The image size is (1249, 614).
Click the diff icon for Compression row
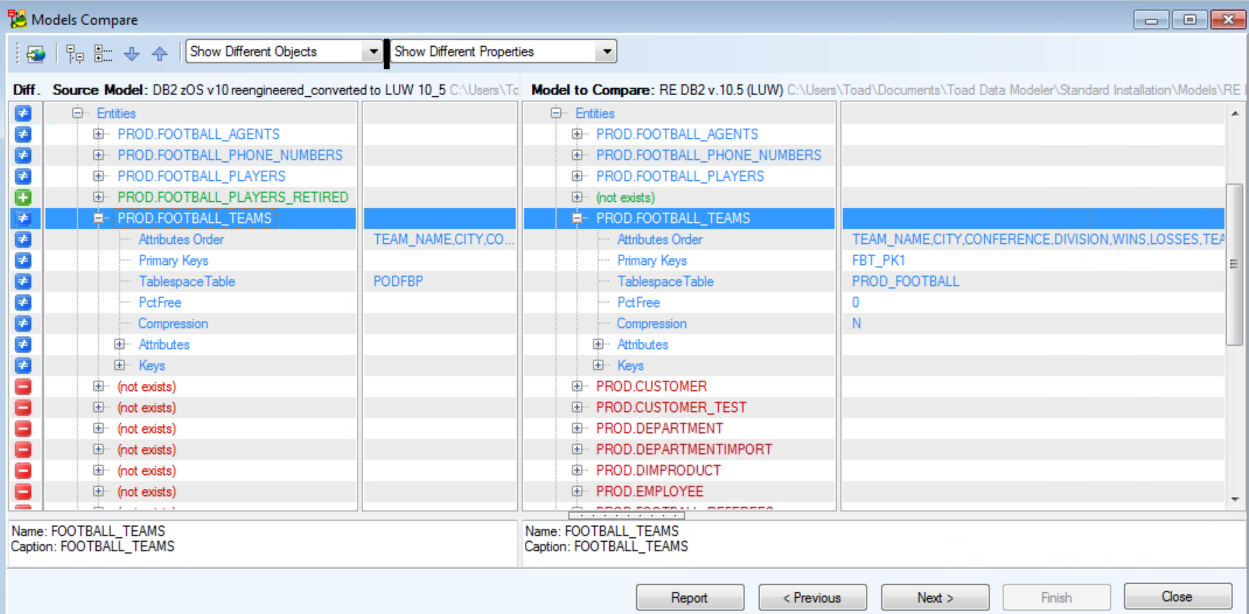pos(23,323)
